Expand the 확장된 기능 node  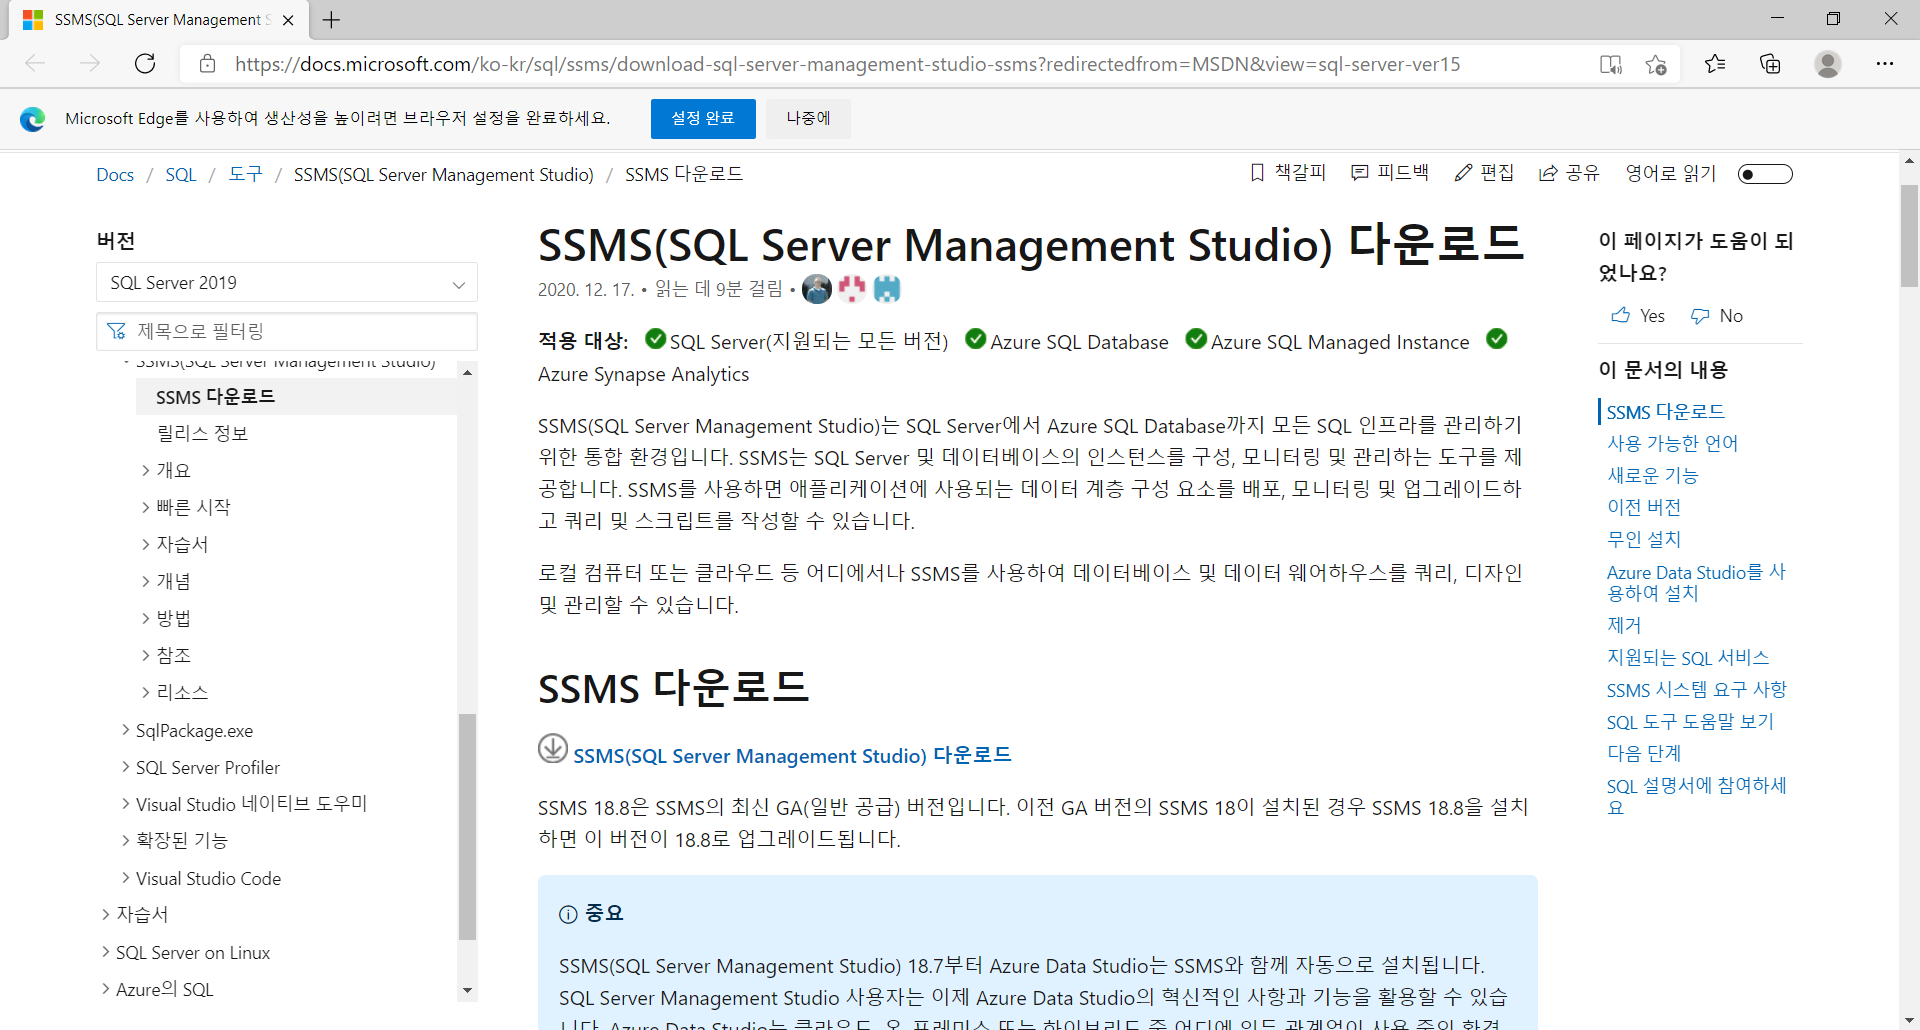(x=126, y=841)
